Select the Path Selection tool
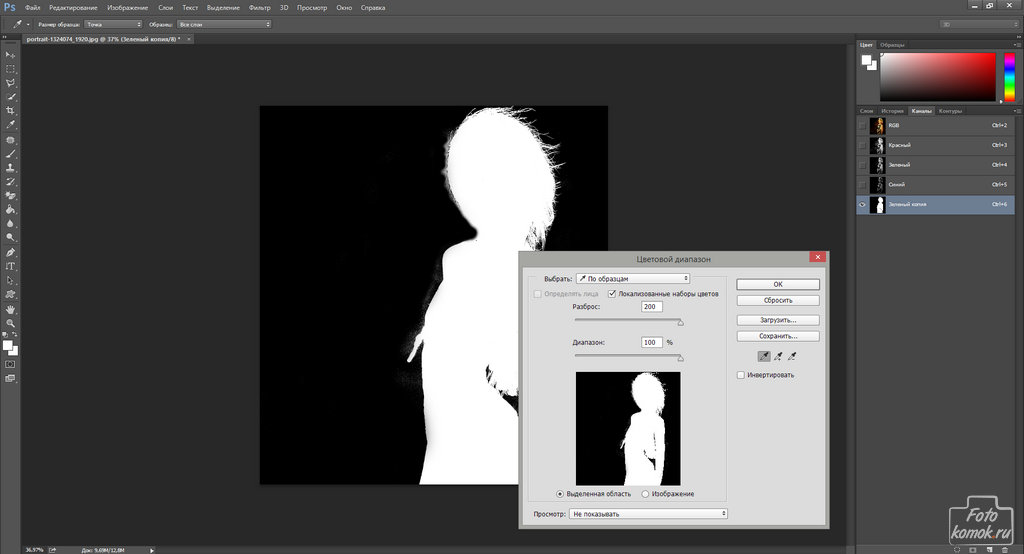This screenshot has width=1024, height=554. 10,280
